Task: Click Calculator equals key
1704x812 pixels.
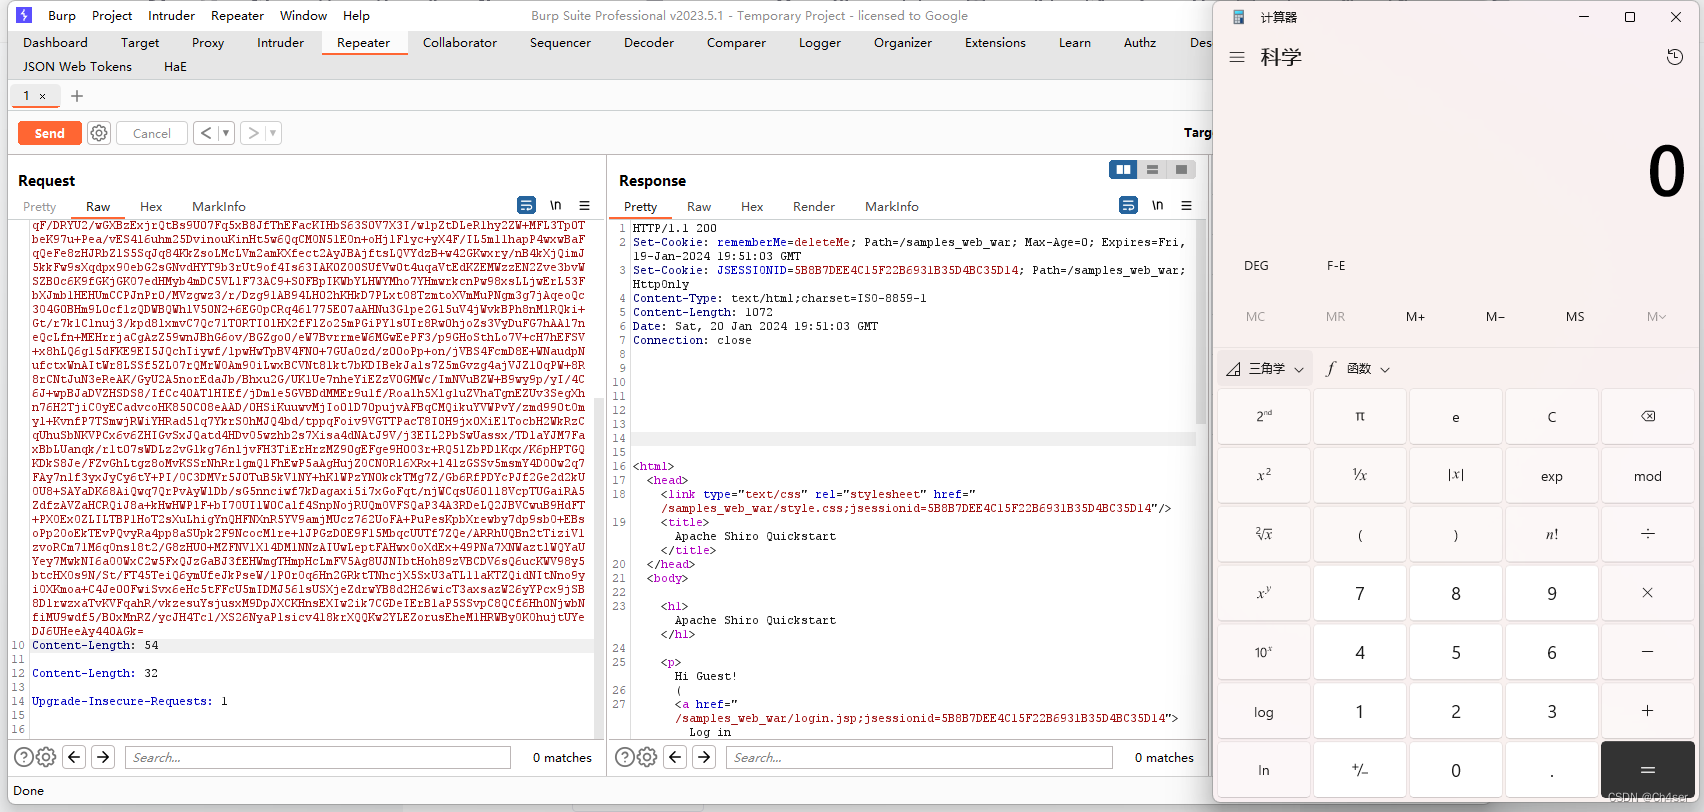Action: pos(1648,769)
